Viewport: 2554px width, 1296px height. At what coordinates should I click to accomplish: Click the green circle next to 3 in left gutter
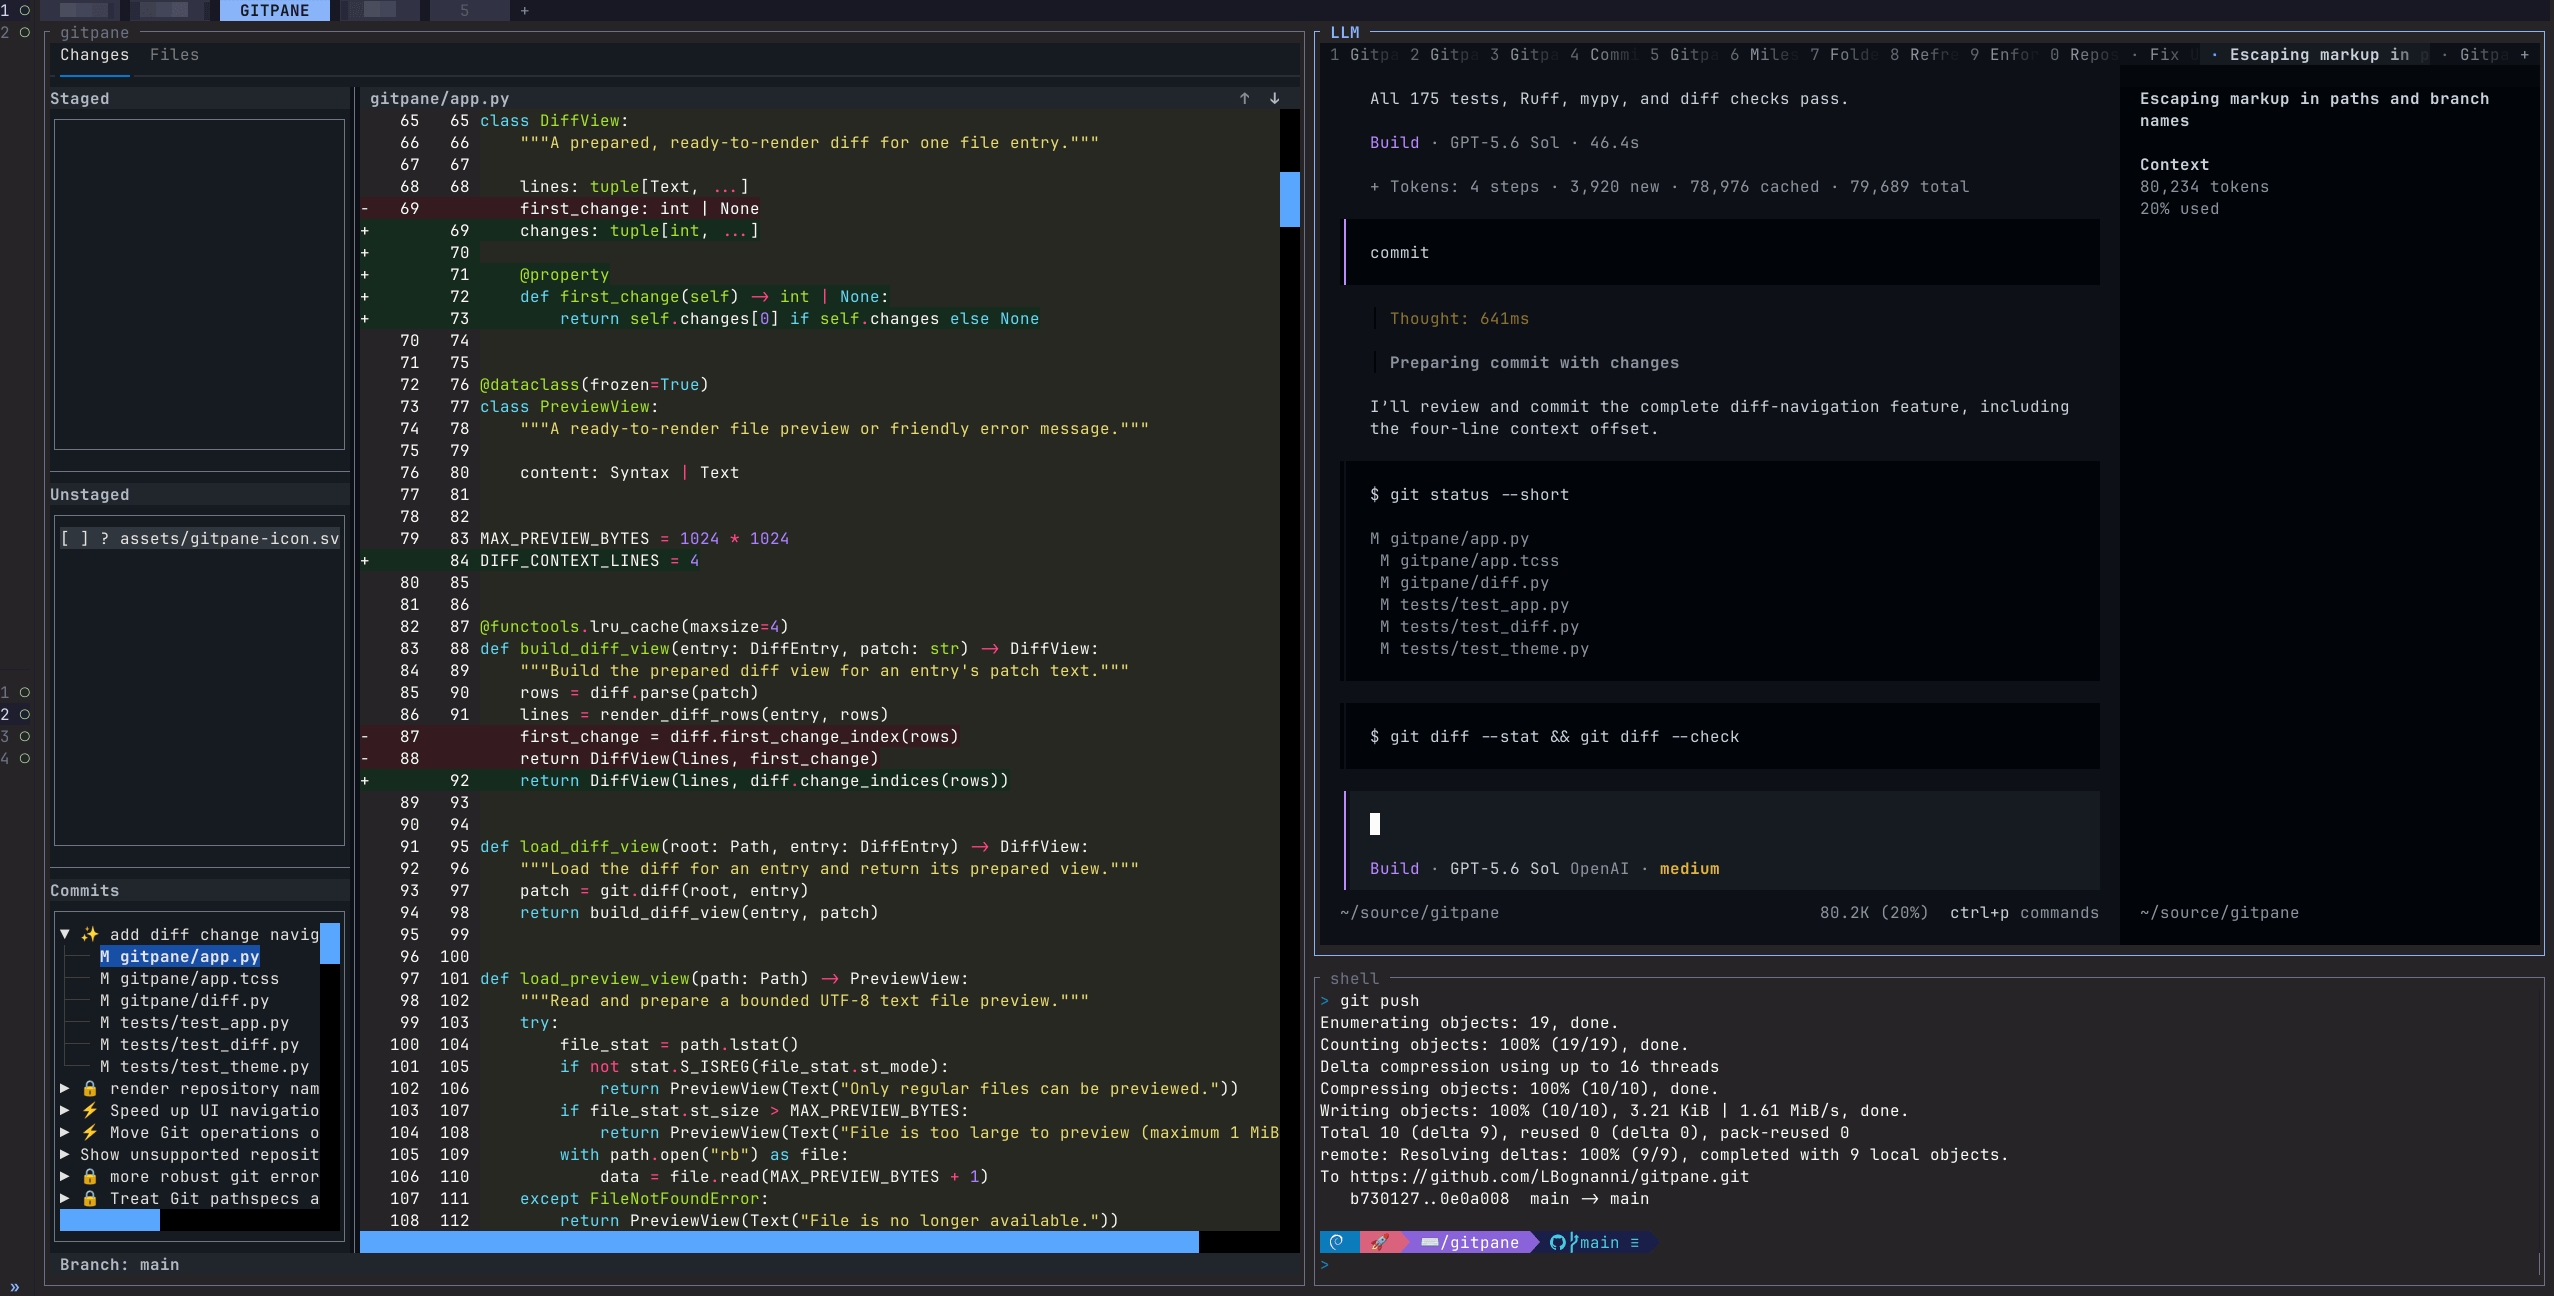(25, 736)
